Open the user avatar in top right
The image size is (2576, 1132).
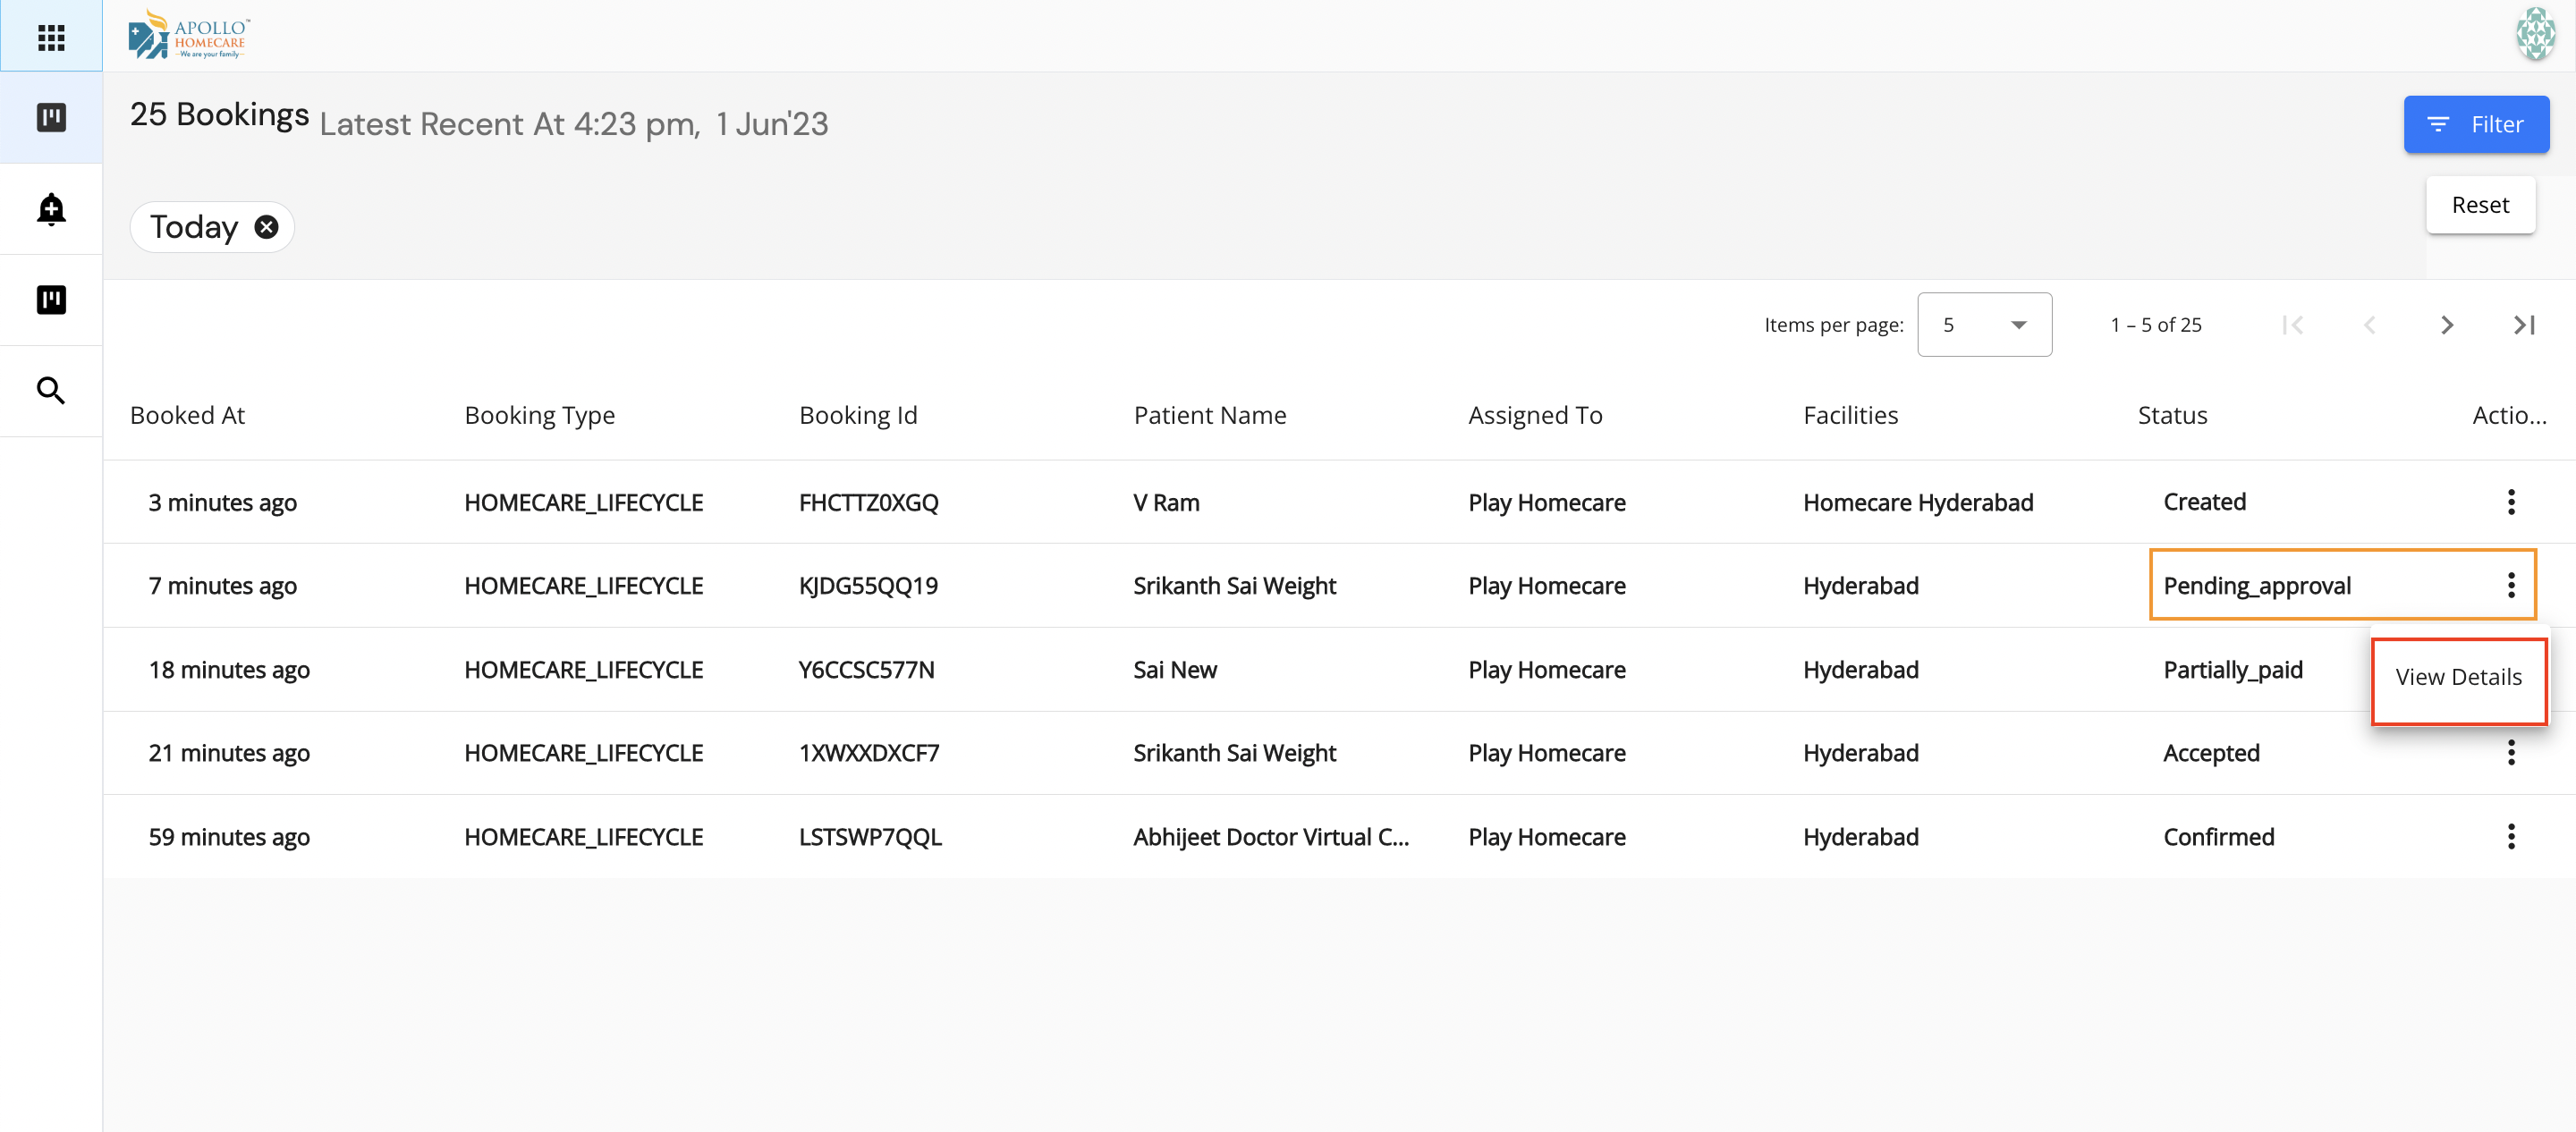click(2535, 35)
